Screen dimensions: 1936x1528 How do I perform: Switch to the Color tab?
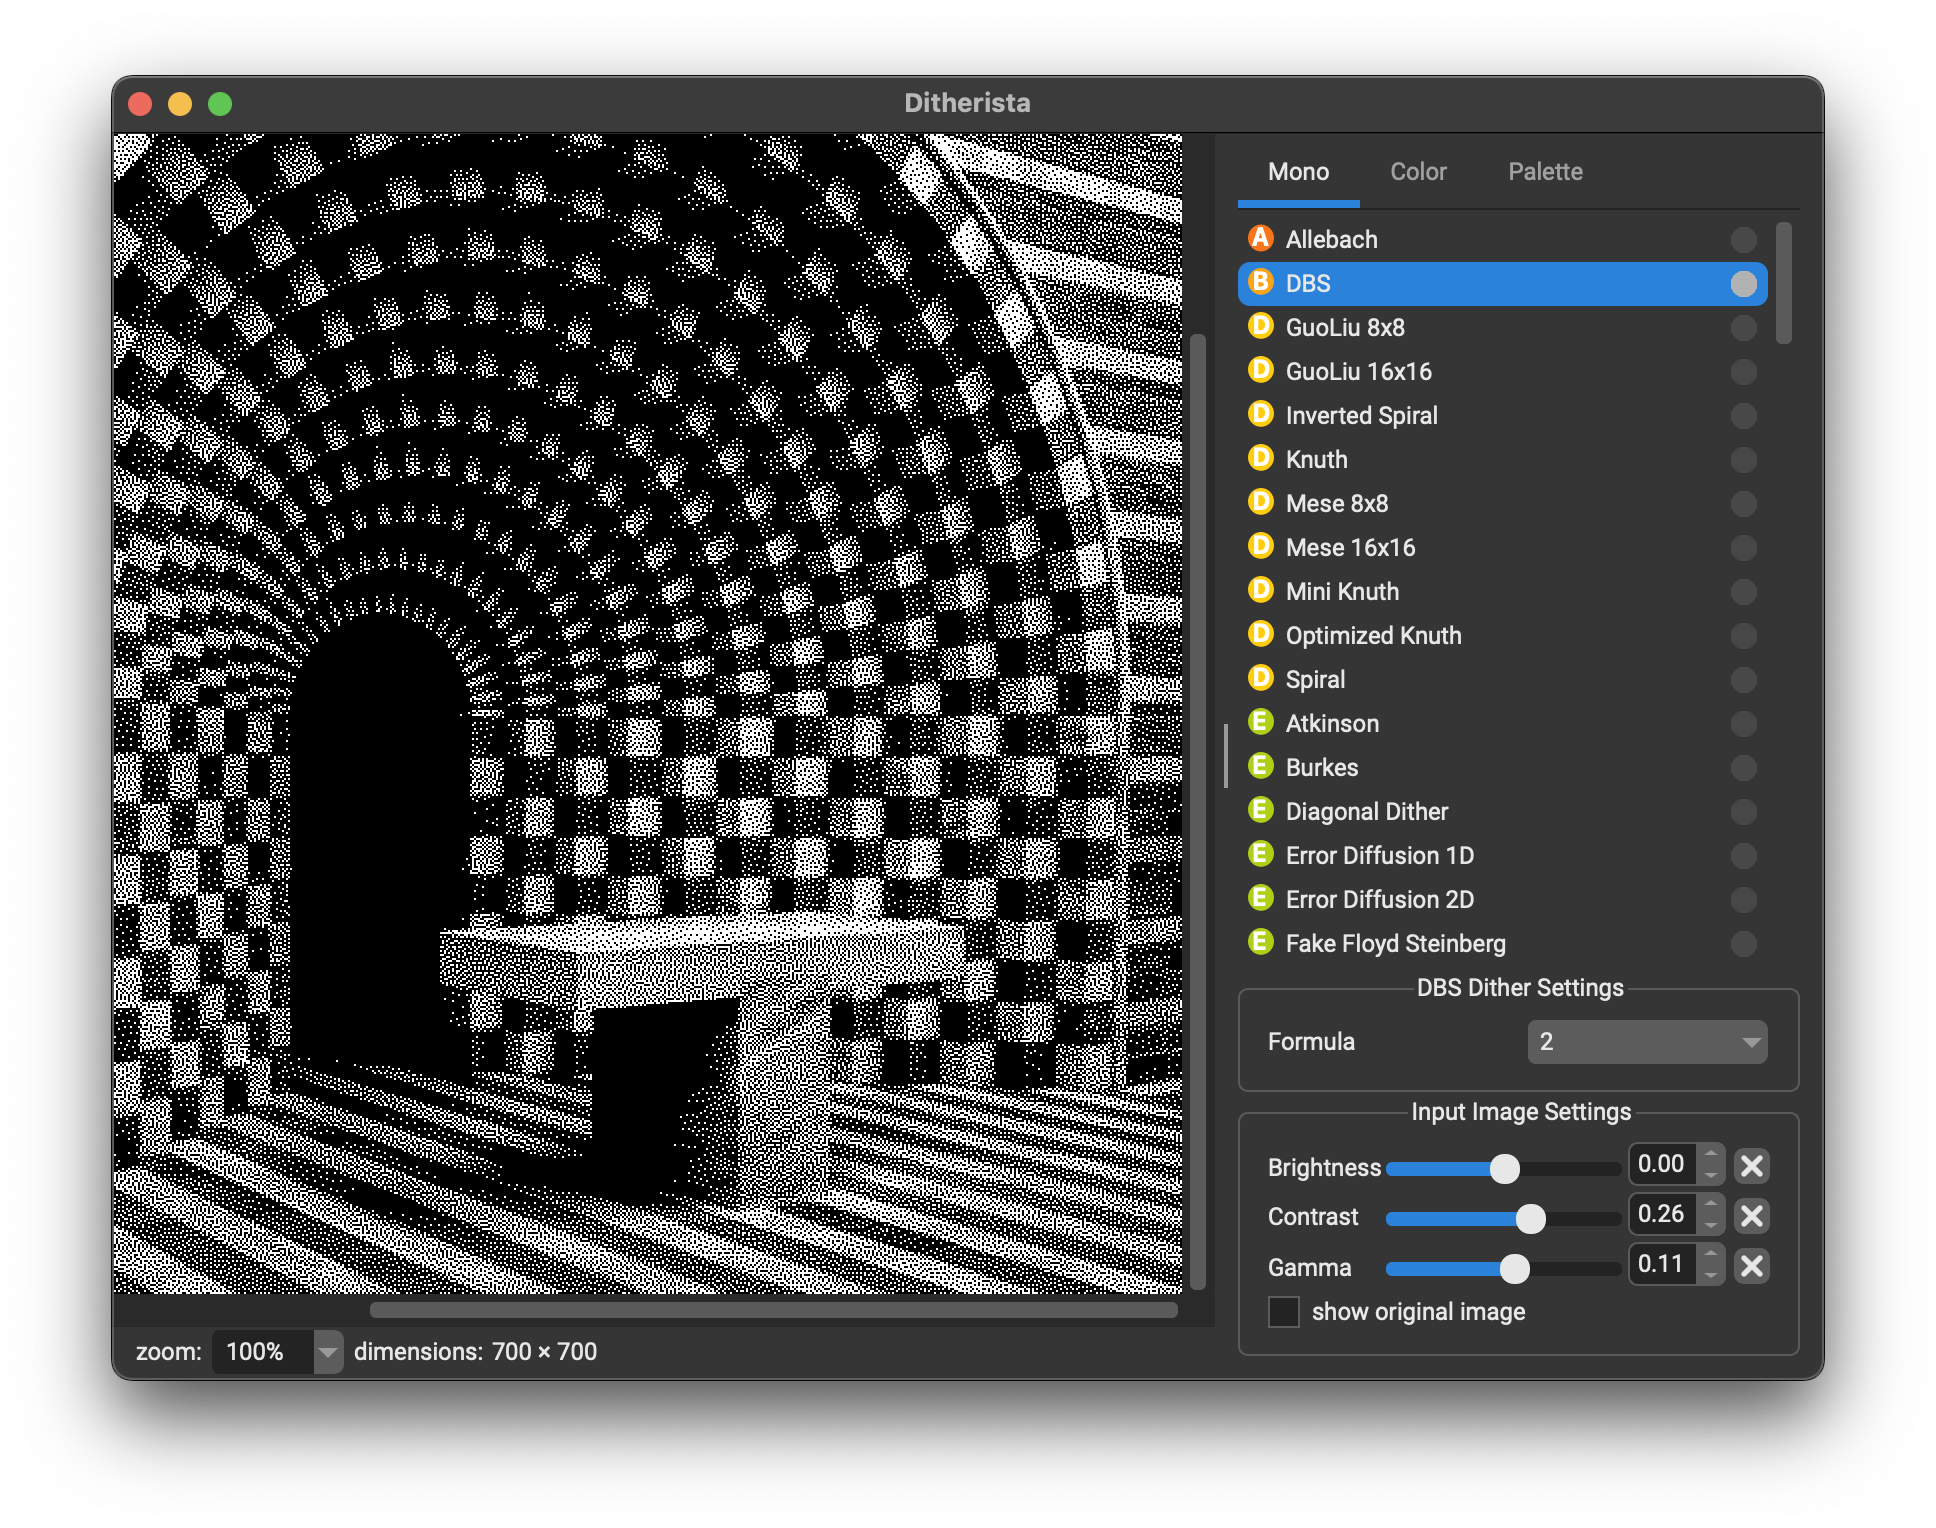[x=1417, y=172]
